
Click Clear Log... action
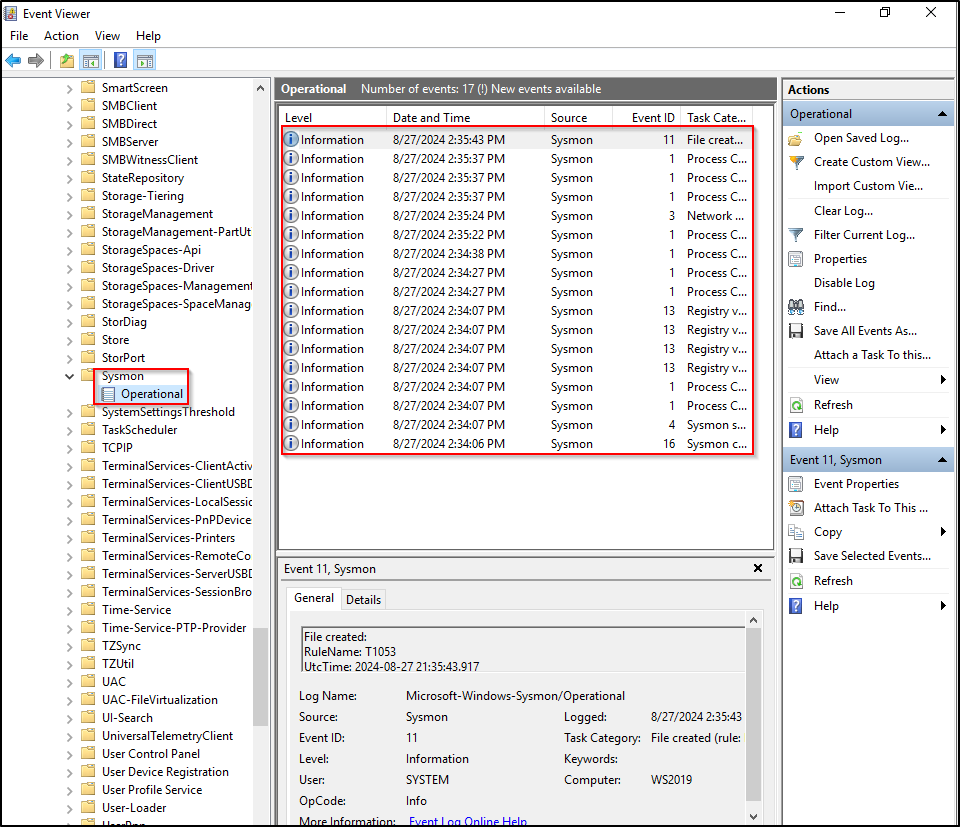[x=843, y=211]
